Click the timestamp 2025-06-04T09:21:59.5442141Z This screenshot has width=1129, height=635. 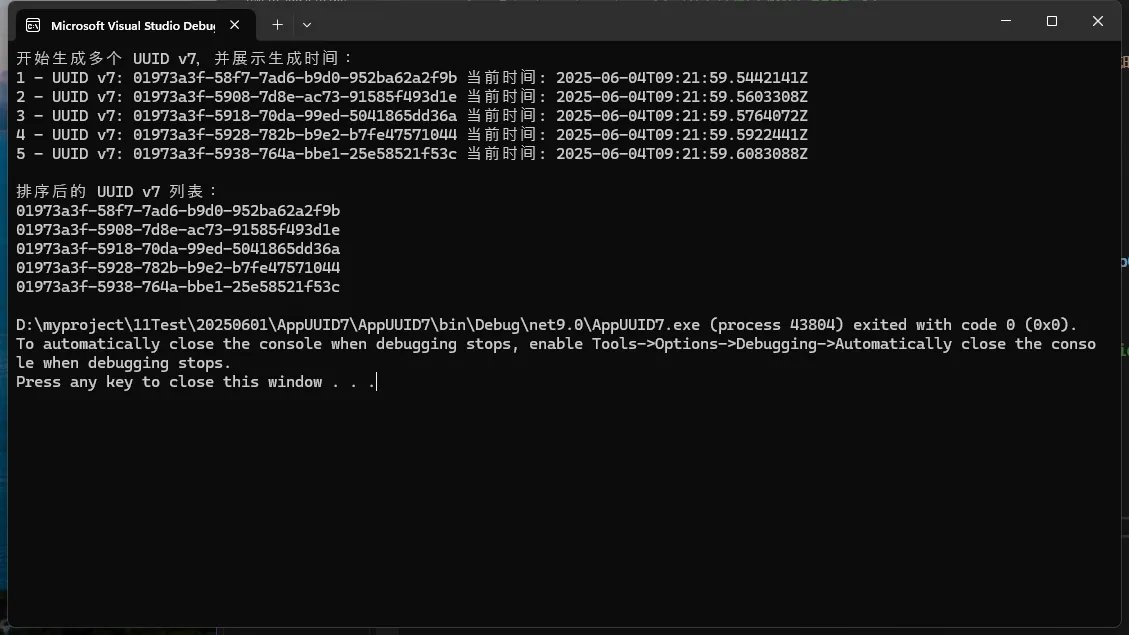tap(681, 77)
